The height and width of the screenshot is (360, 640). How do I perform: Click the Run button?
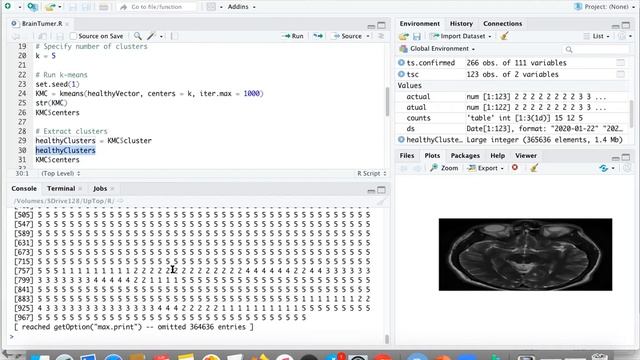tap(292, 36)
